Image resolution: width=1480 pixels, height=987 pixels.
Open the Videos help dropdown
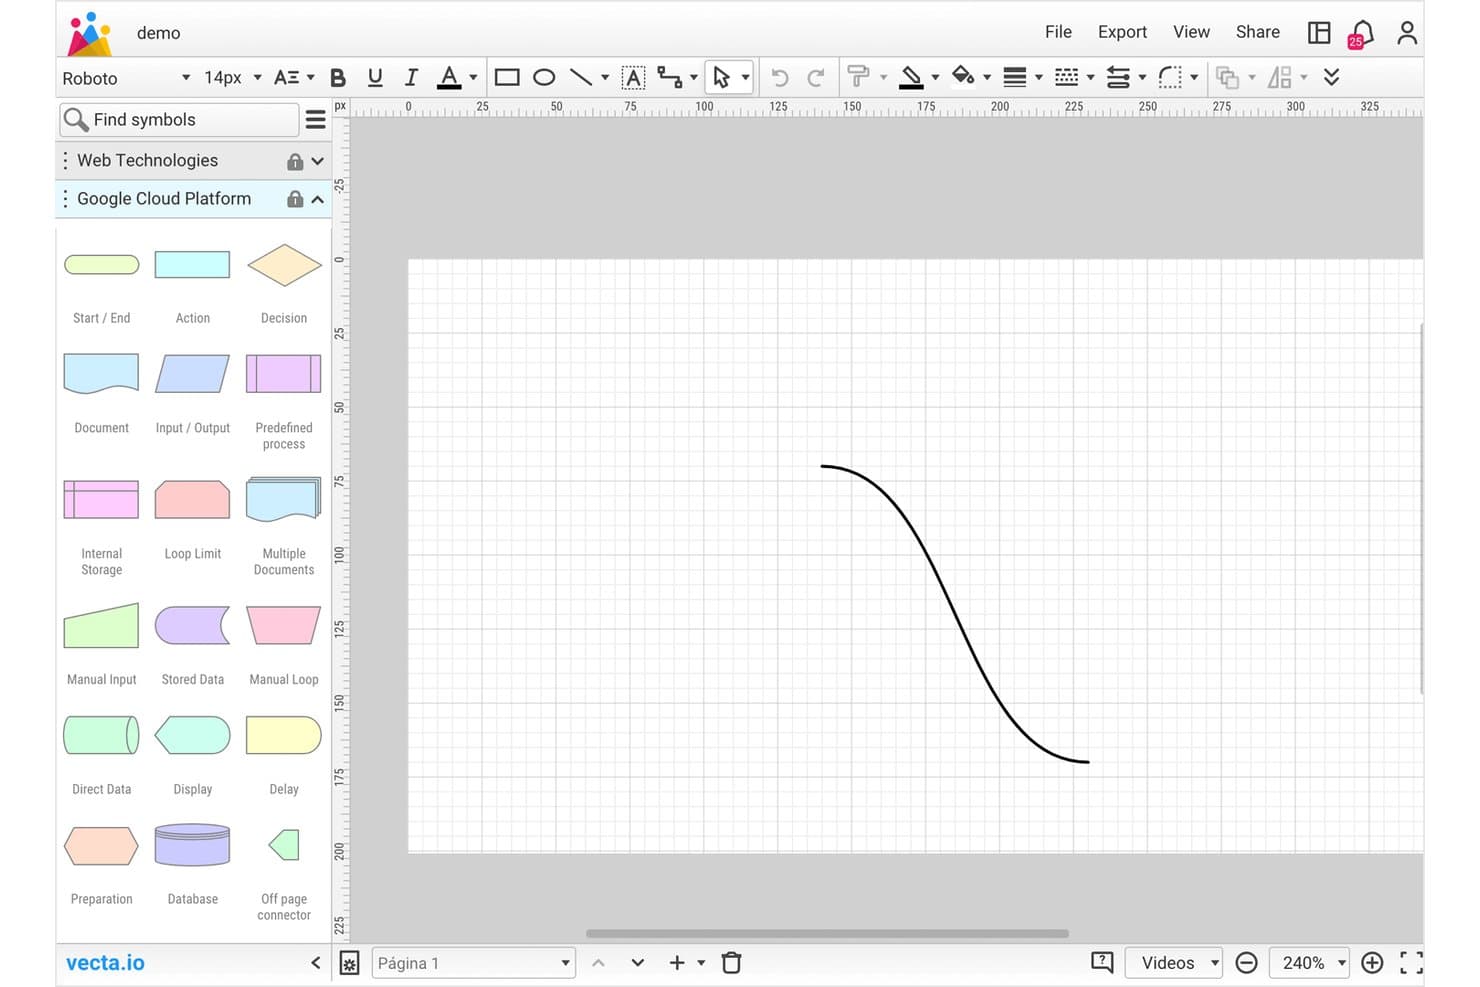coord(1174,963)
